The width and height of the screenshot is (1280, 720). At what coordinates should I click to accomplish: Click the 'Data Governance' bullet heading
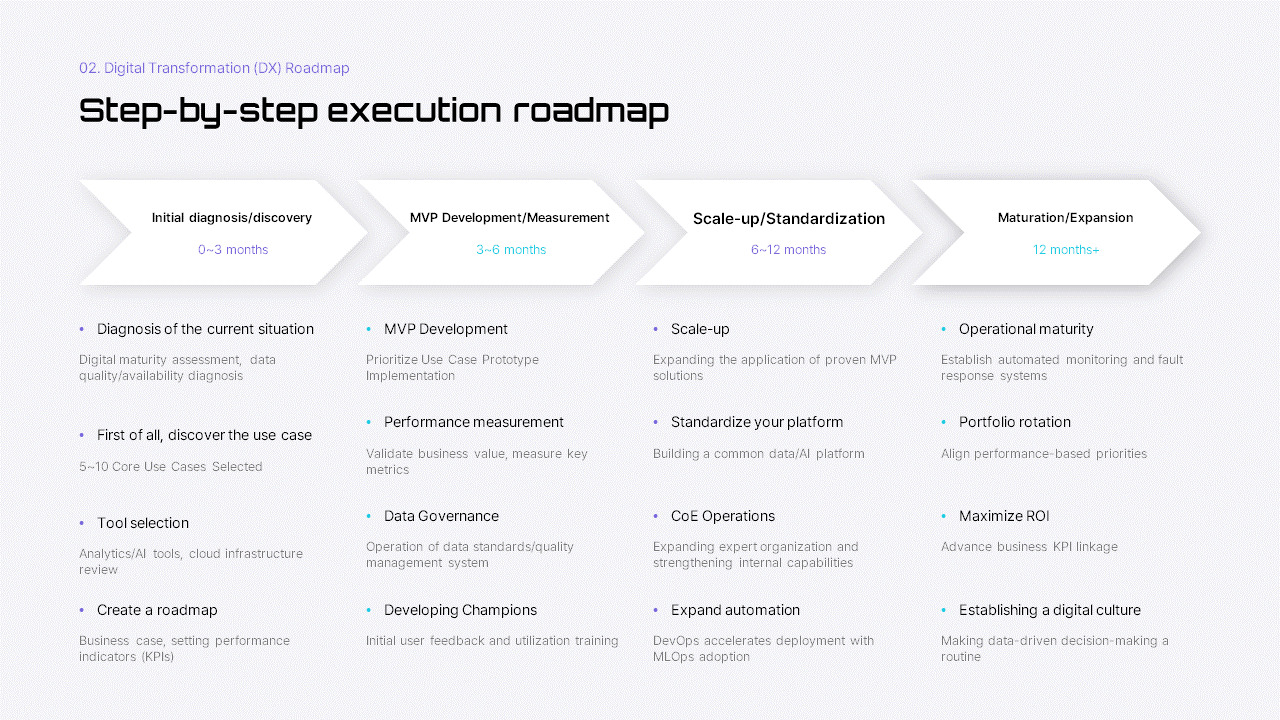(441, 516)
